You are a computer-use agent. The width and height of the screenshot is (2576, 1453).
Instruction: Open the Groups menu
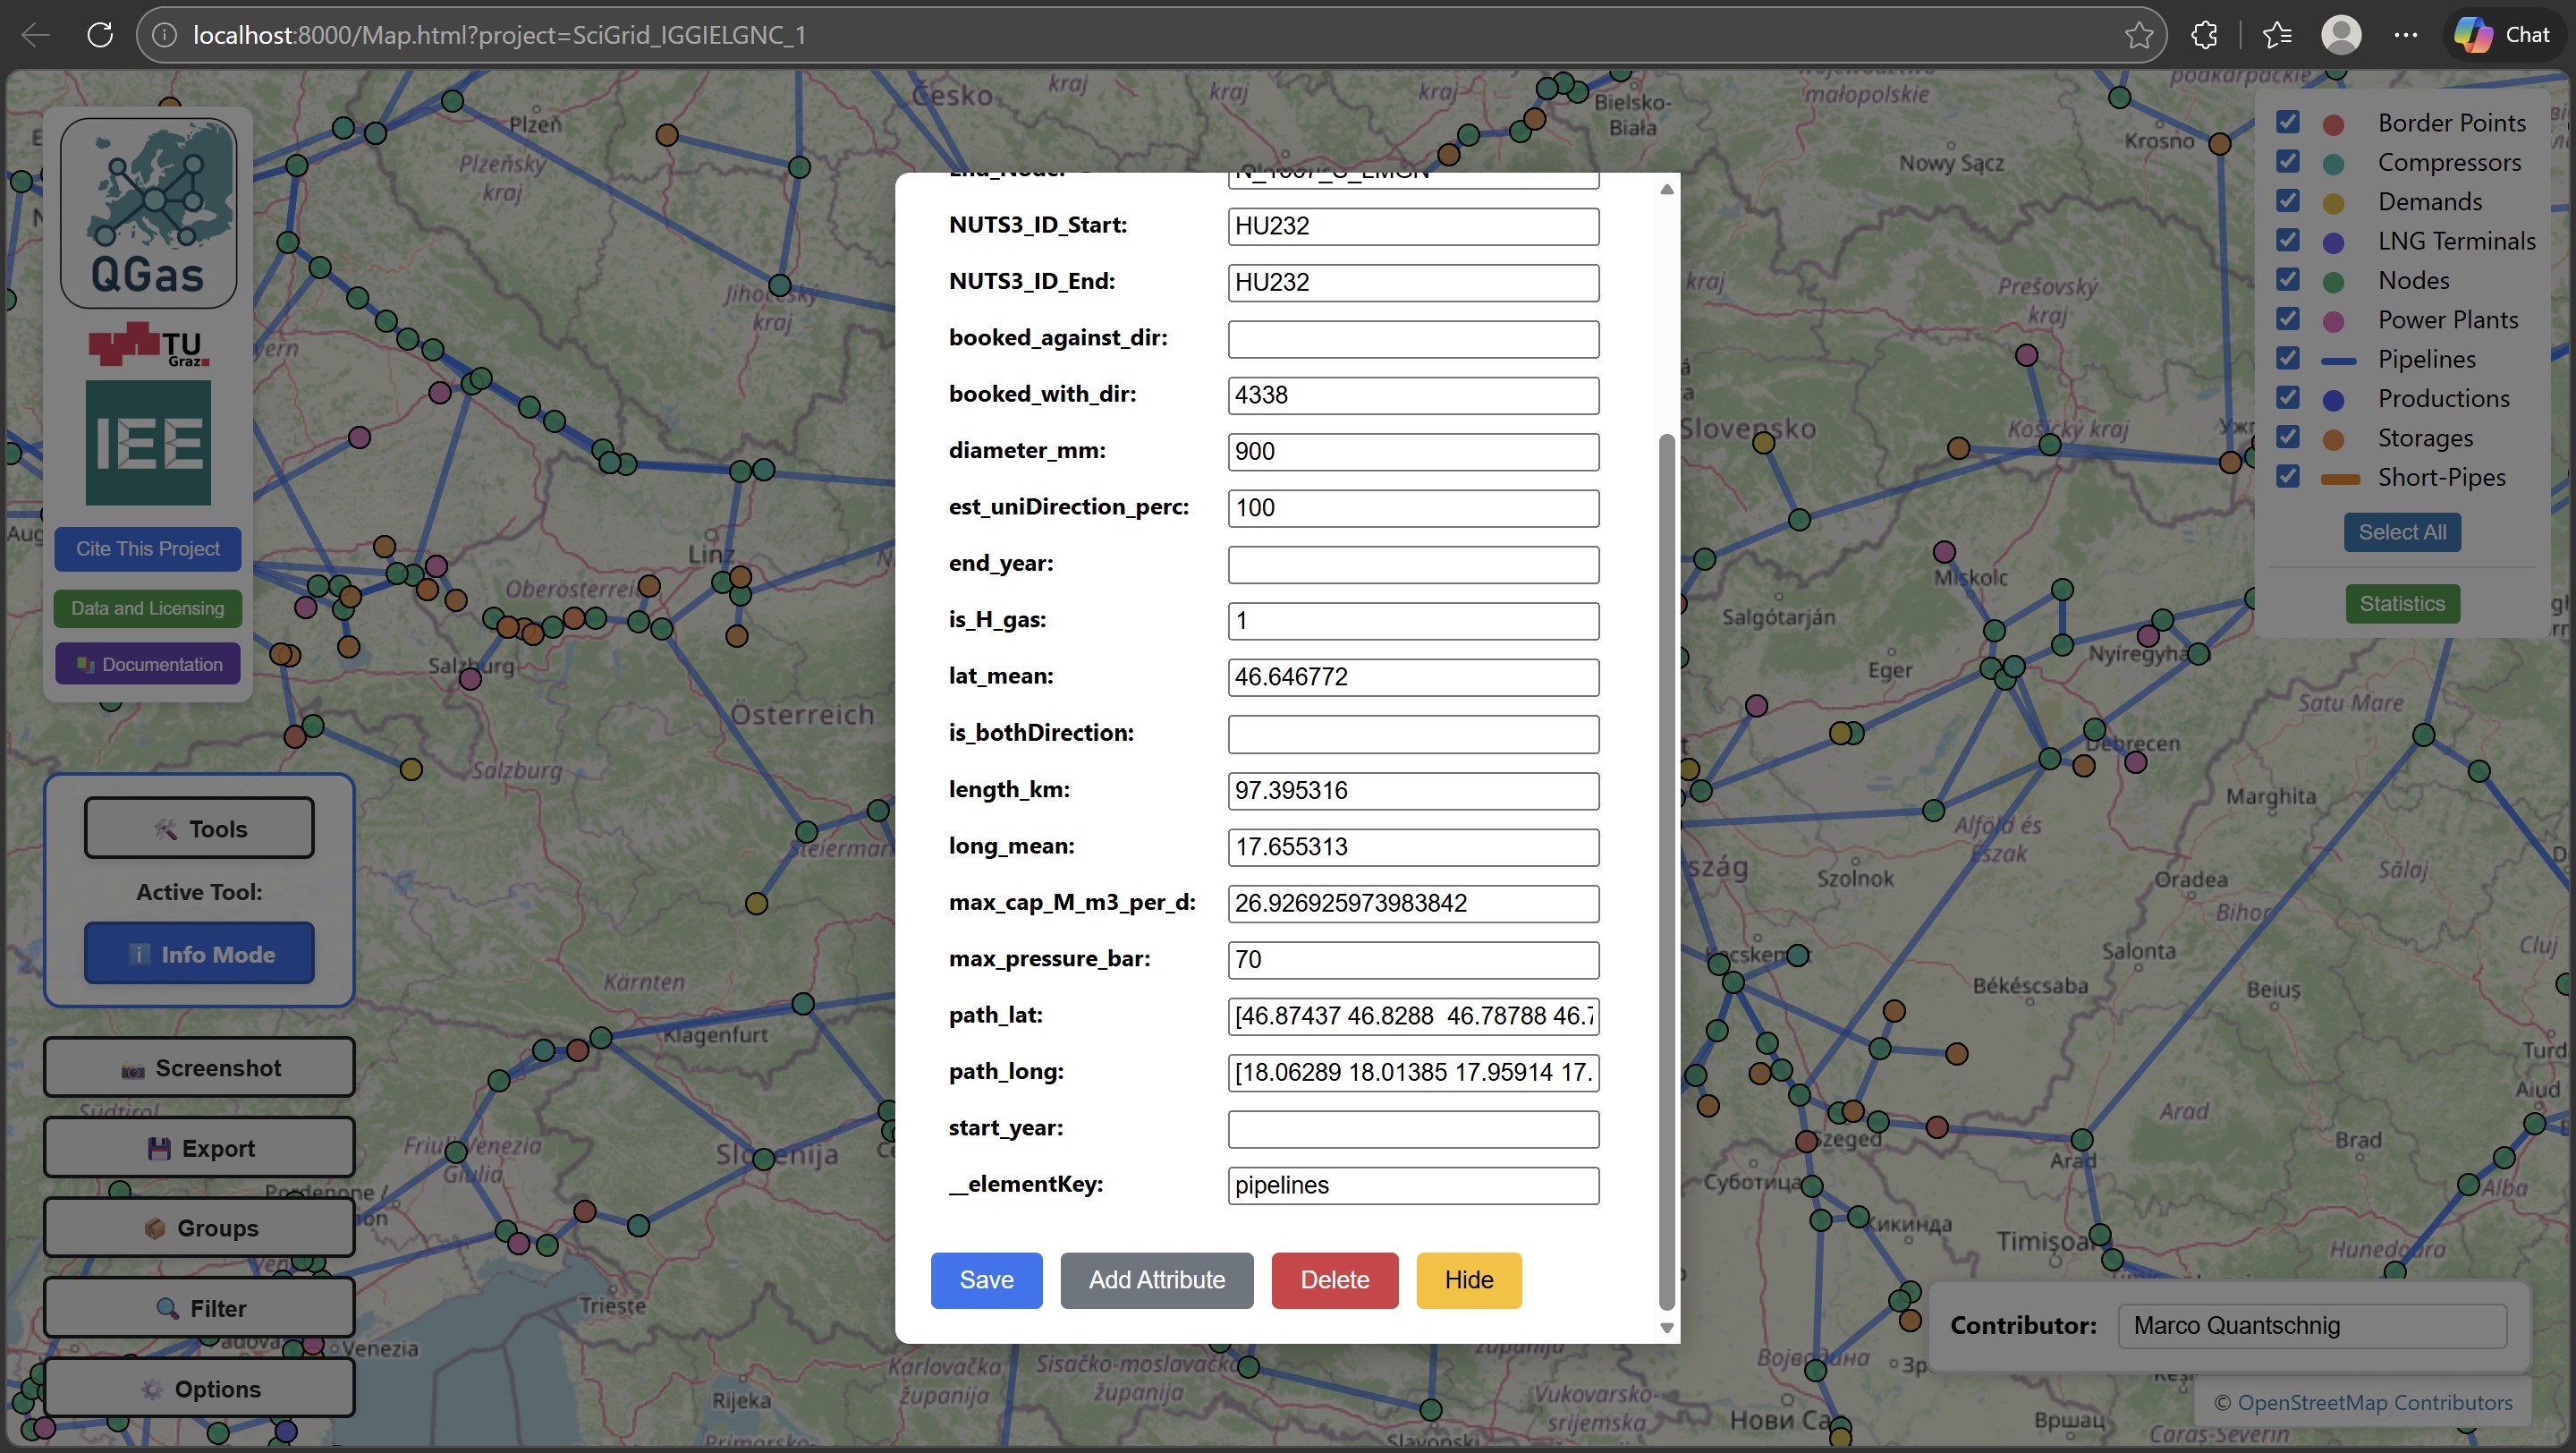(199, 1228)
